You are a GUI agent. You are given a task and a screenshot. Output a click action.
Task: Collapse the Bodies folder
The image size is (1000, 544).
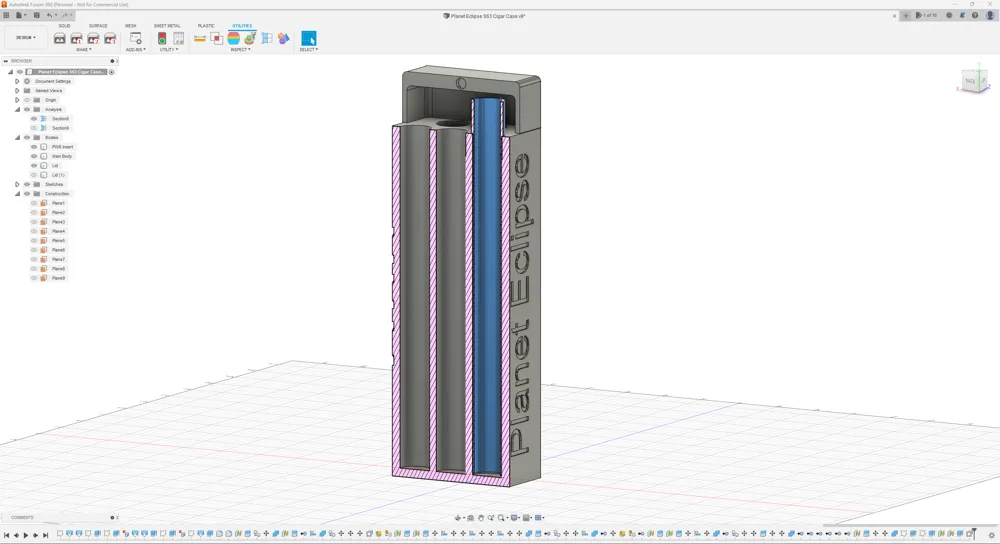(17, 138)
